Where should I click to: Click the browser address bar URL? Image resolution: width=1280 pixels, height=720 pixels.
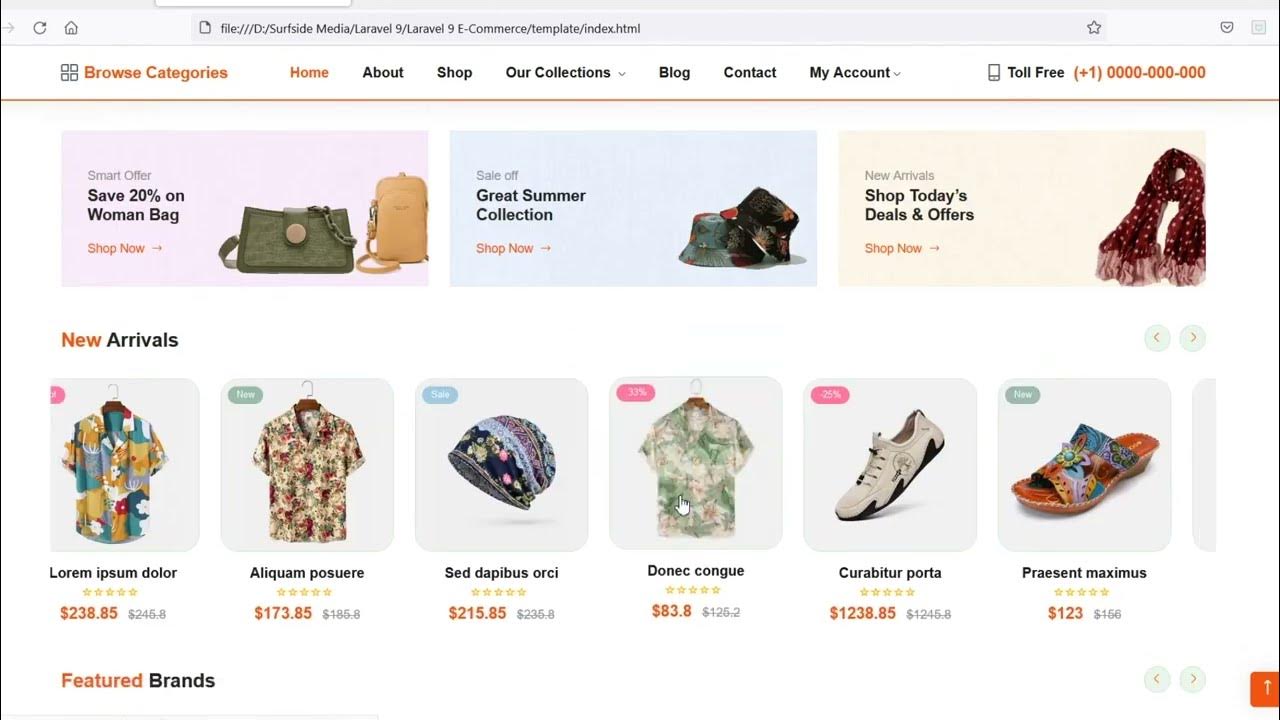[430, 28]
